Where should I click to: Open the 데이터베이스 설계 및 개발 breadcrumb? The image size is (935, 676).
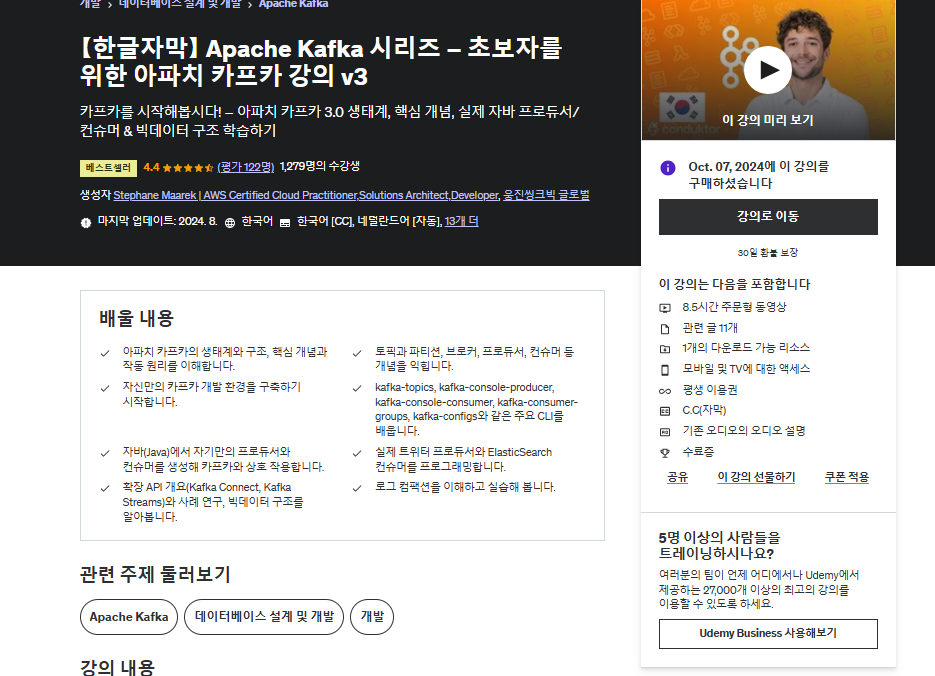pyautogui.click(x=180, y=4)
